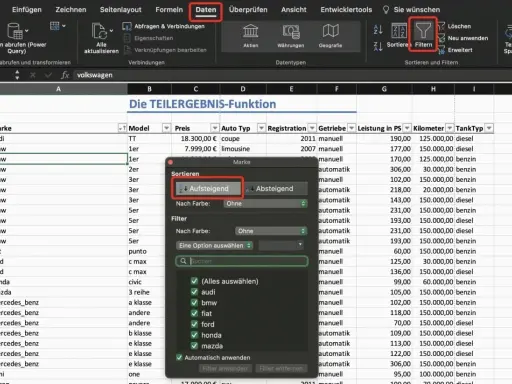The width and height of the screenshot is (512, 384).
Task: Uncheck the audi checkbox
Action: (x=194, y=292)
